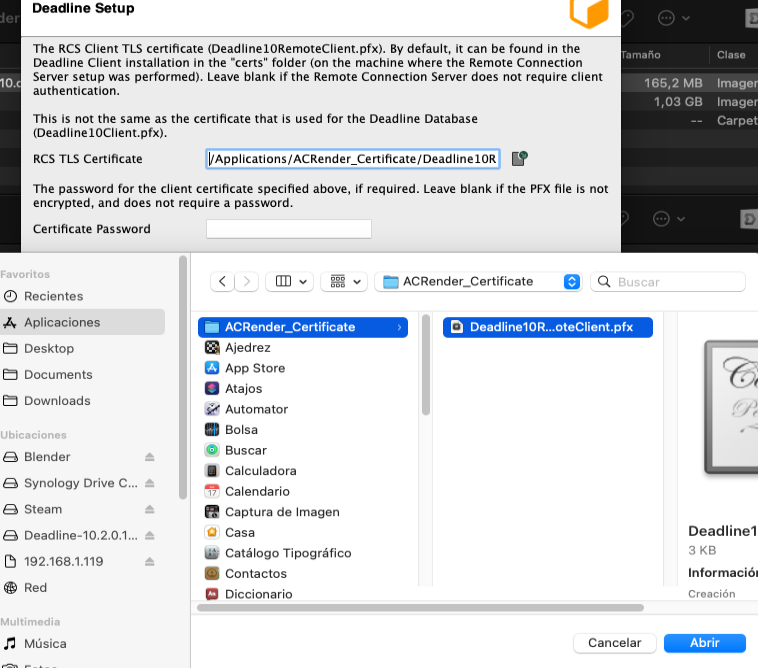Select 1,03 GB row in background Finder
The image size is (758, 668).
689,102
